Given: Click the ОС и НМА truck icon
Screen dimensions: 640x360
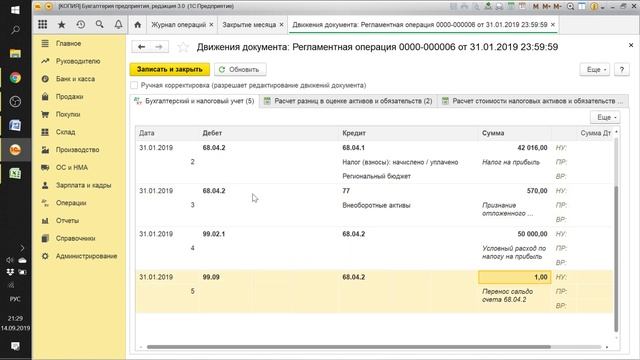Looking at the screenshot, I should (45, 167).
